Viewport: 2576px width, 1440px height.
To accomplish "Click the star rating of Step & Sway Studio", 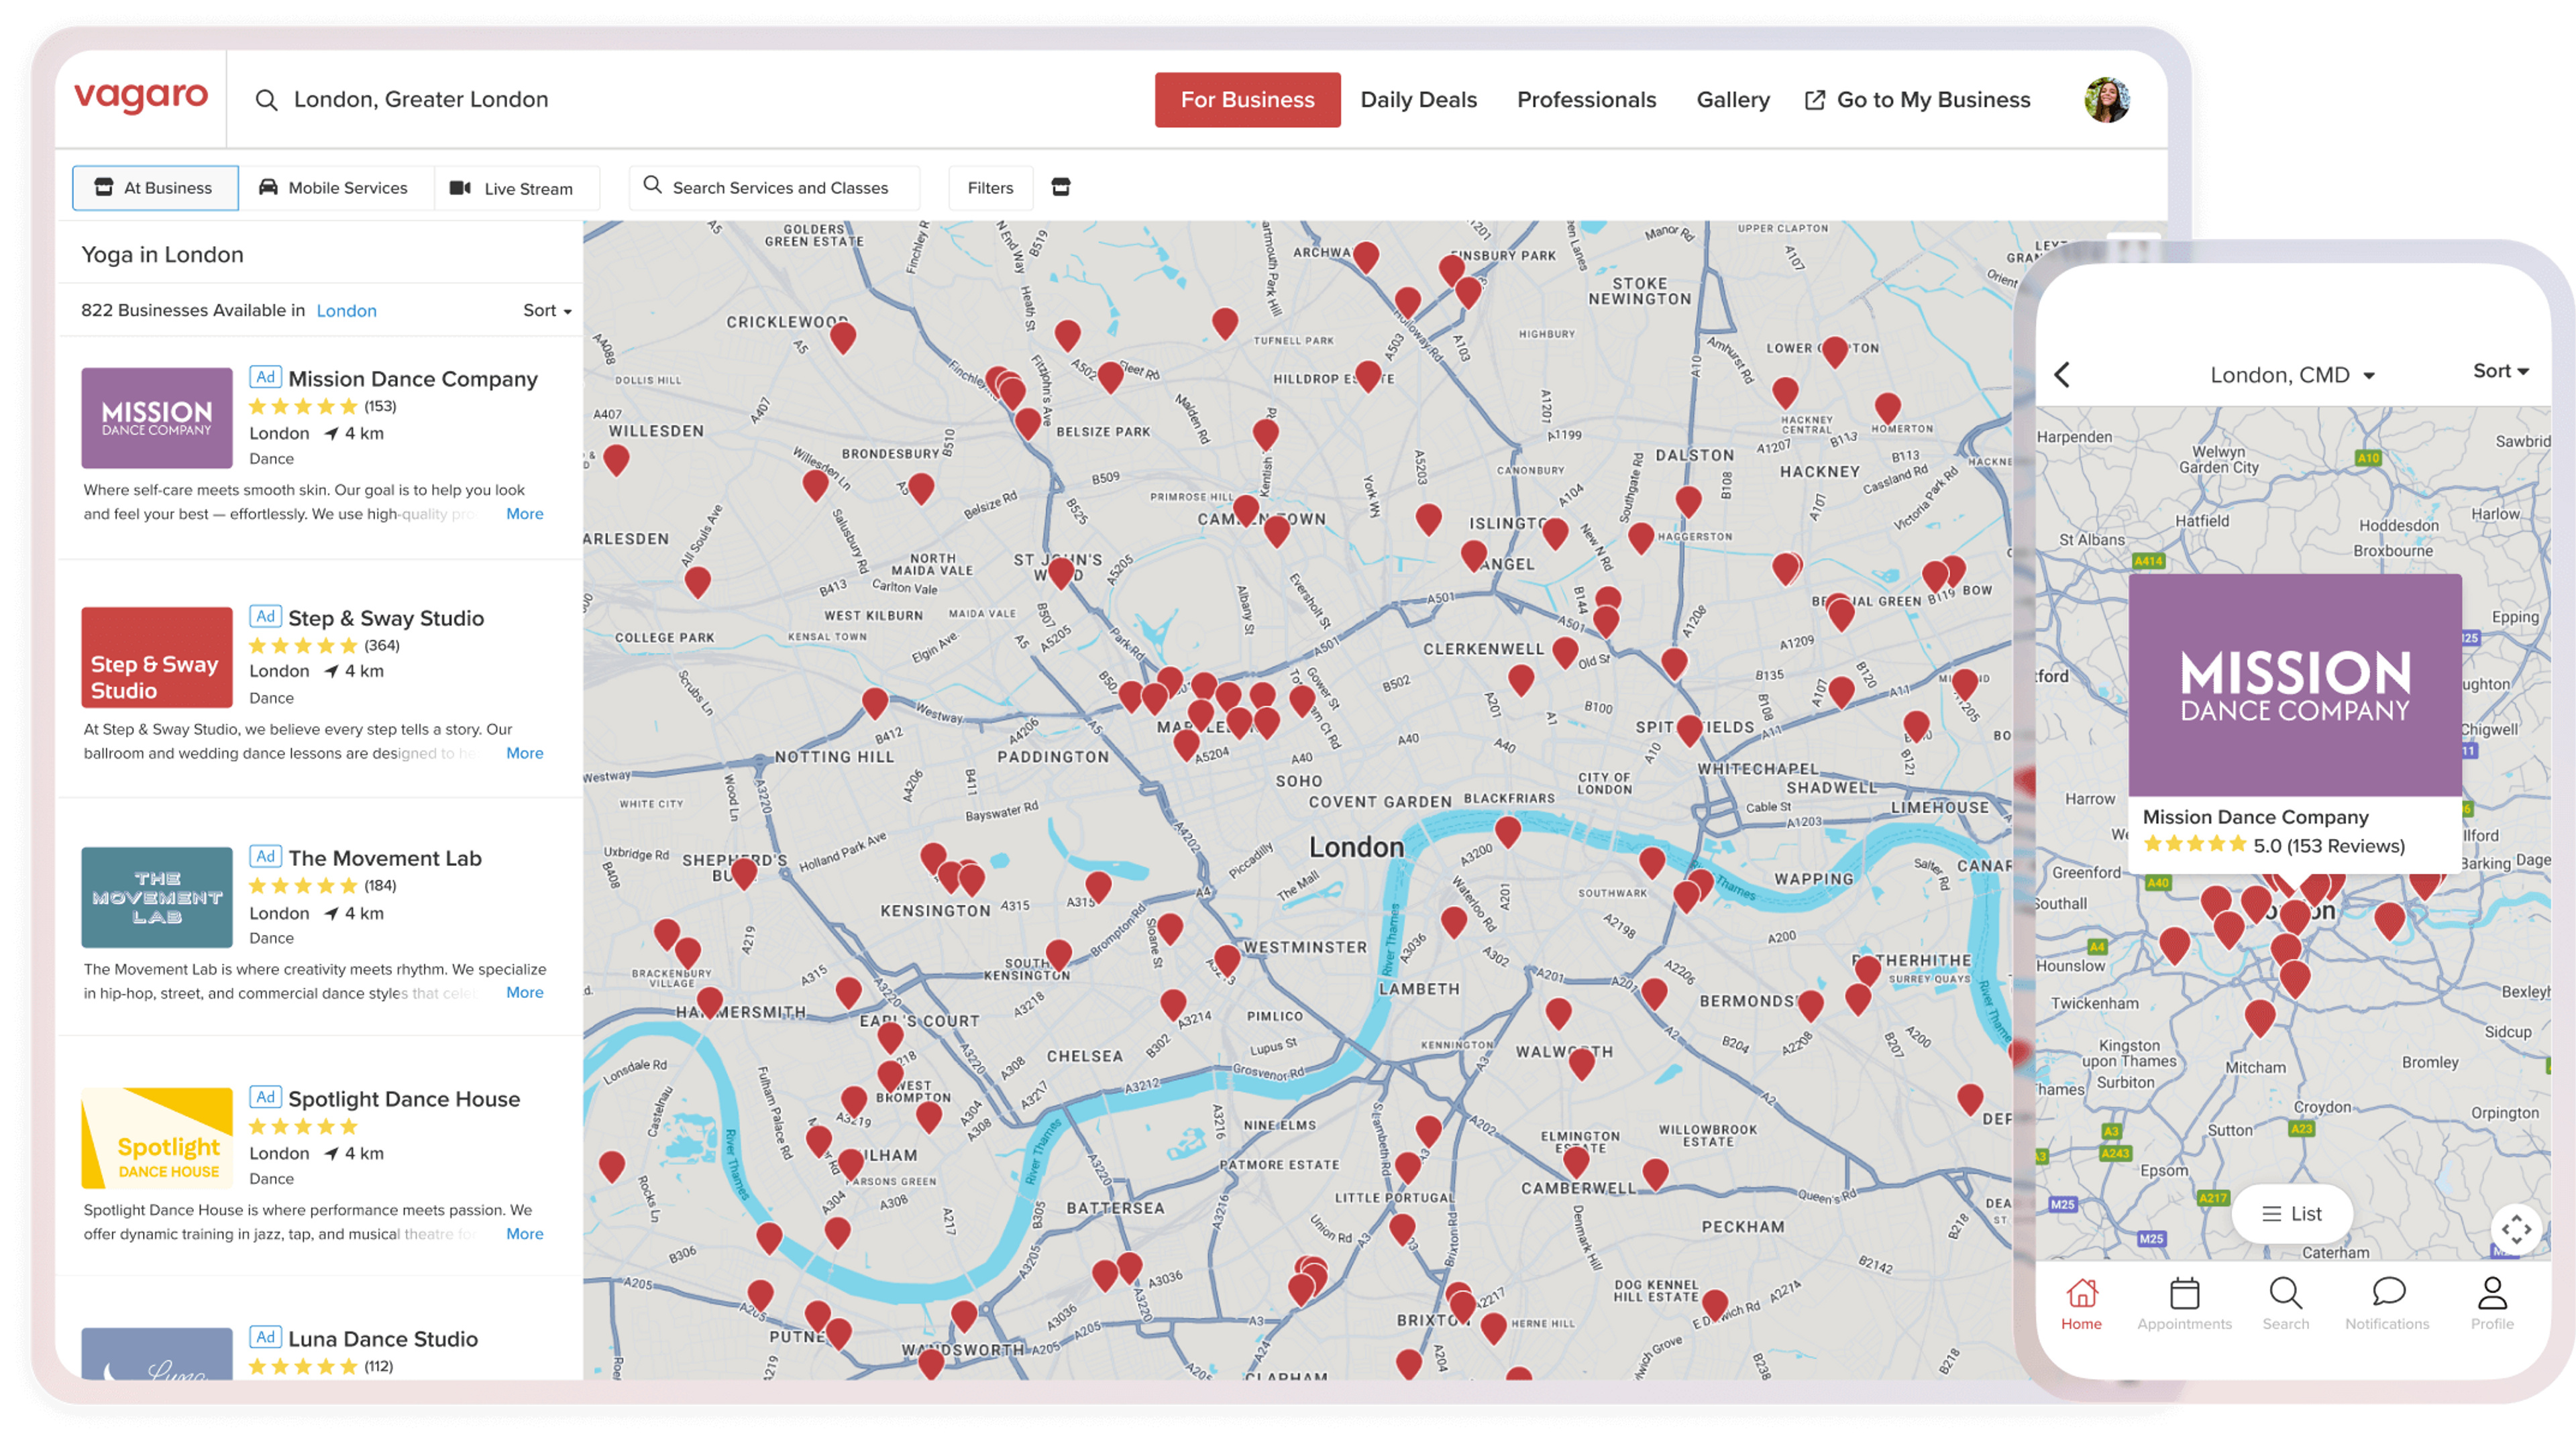I will (302, 646).
